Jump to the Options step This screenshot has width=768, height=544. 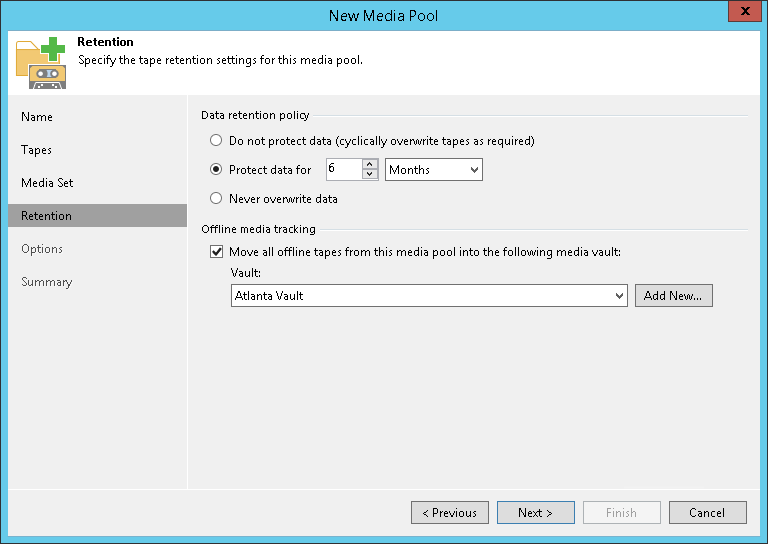click(x=42, y=249)
